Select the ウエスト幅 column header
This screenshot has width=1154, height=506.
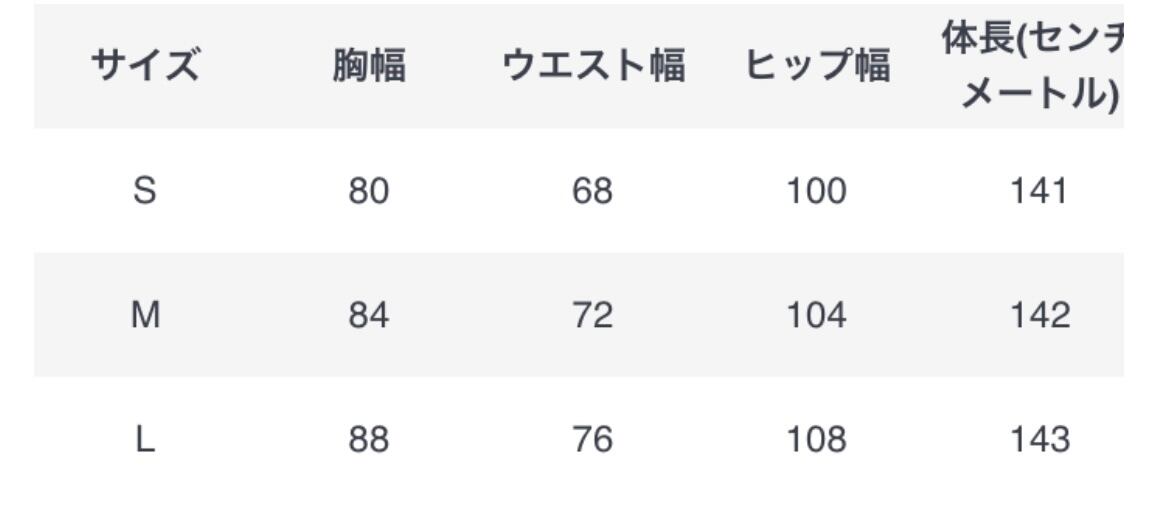[593, 67]
